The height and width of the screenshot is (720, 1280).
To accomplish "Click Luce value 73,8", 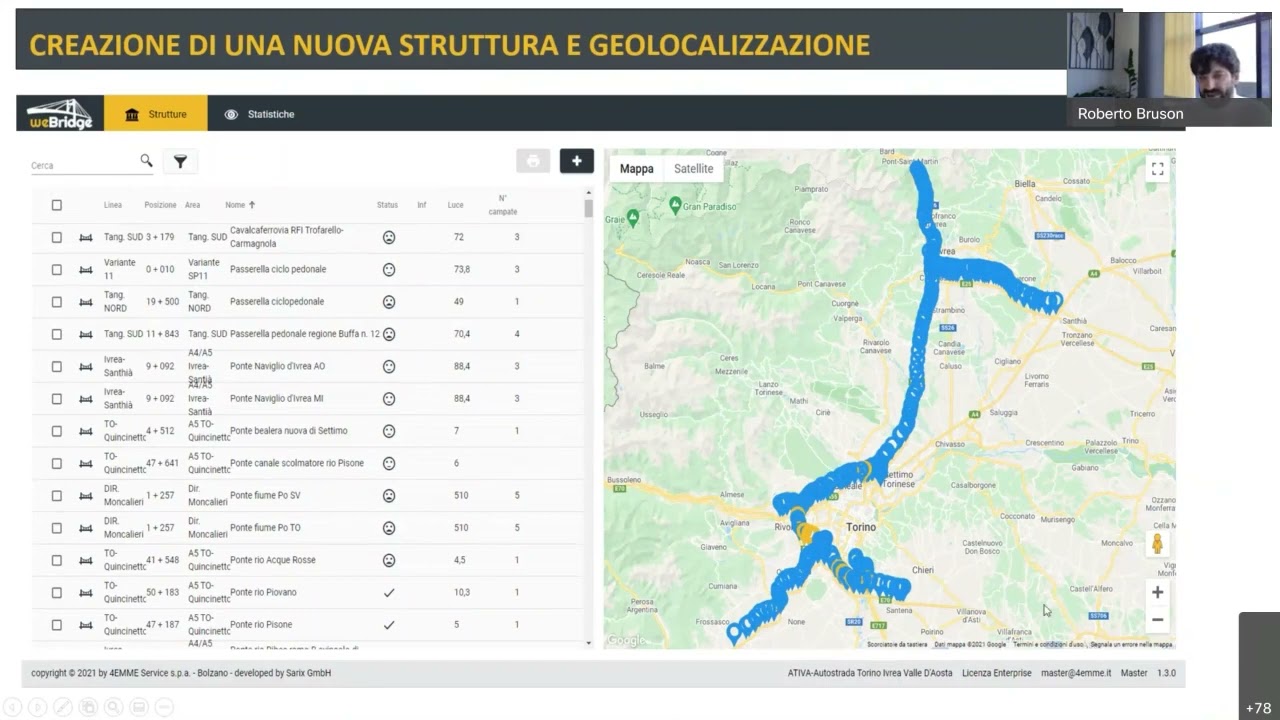I will point(461,270).
